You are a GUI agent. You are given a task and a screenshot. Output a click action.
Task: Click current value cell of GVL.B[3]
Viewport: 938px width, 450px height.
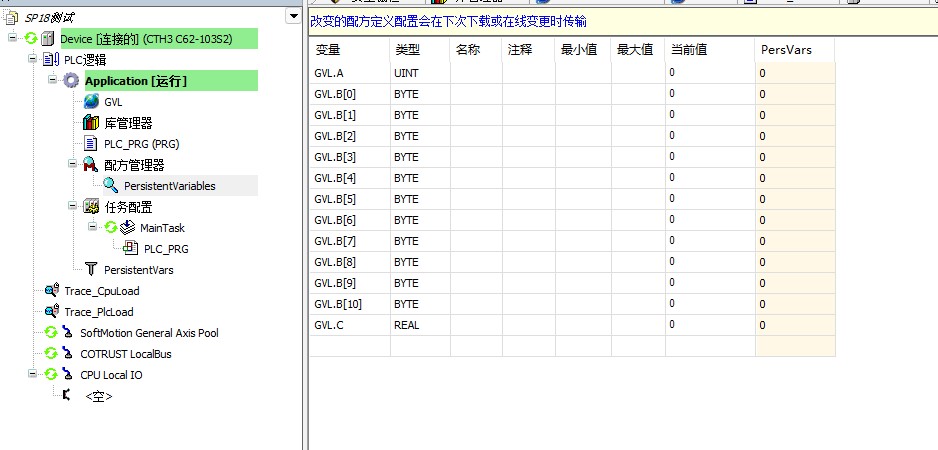[710, 157]
